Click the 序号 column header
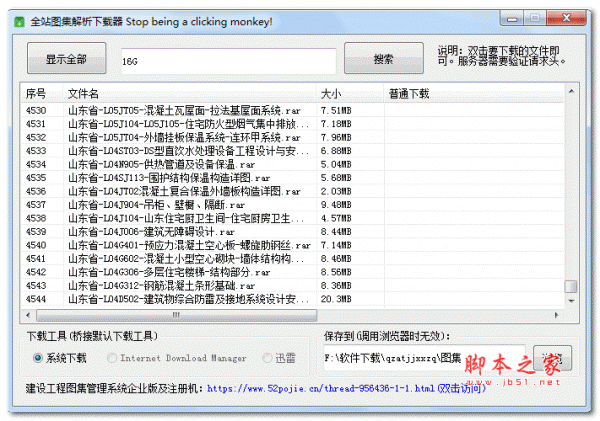This screenshot has width=600, height=421. tap(42, 94)
